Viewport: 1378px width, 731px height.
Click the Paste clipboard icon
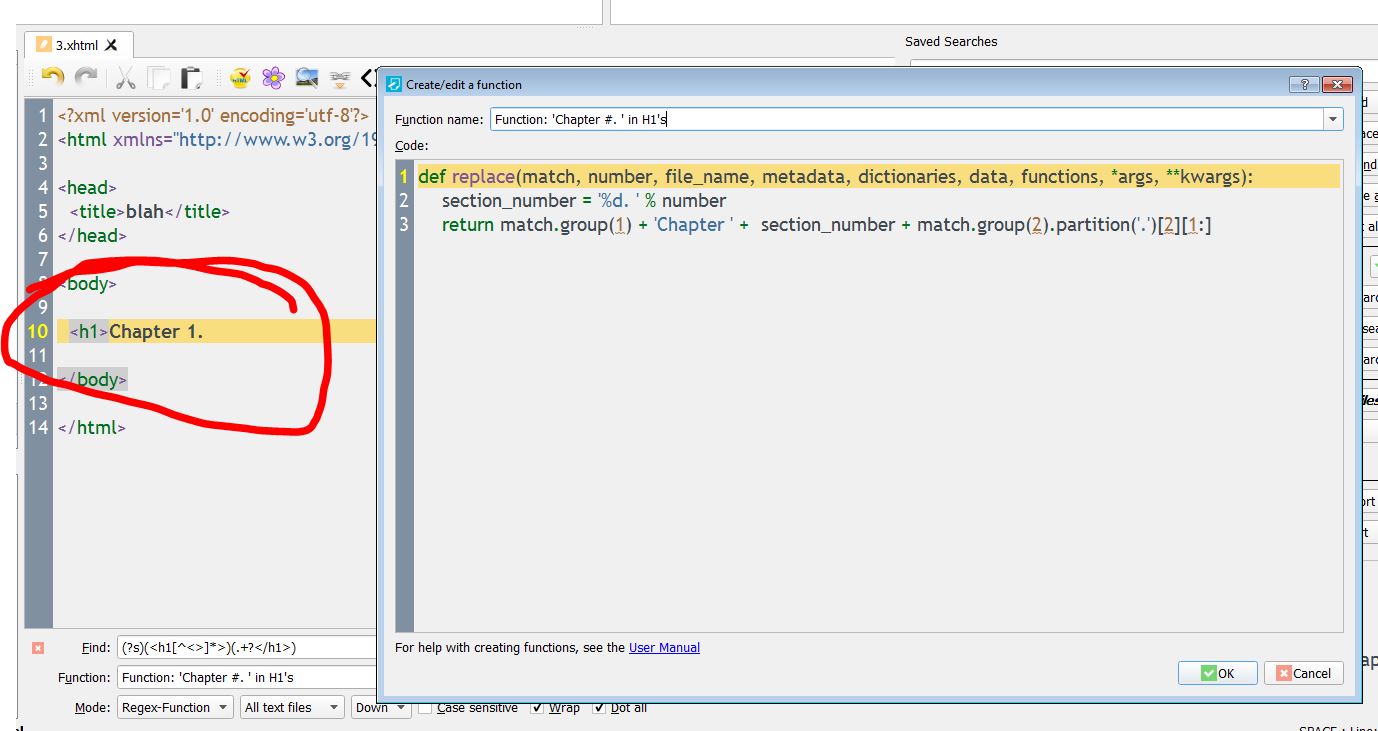pos(191,77)
